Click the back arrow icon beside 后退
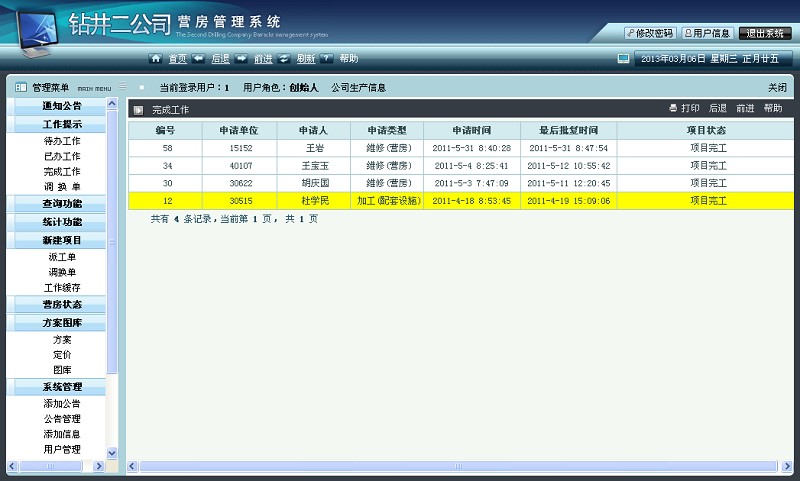 (x=198, y=59)
